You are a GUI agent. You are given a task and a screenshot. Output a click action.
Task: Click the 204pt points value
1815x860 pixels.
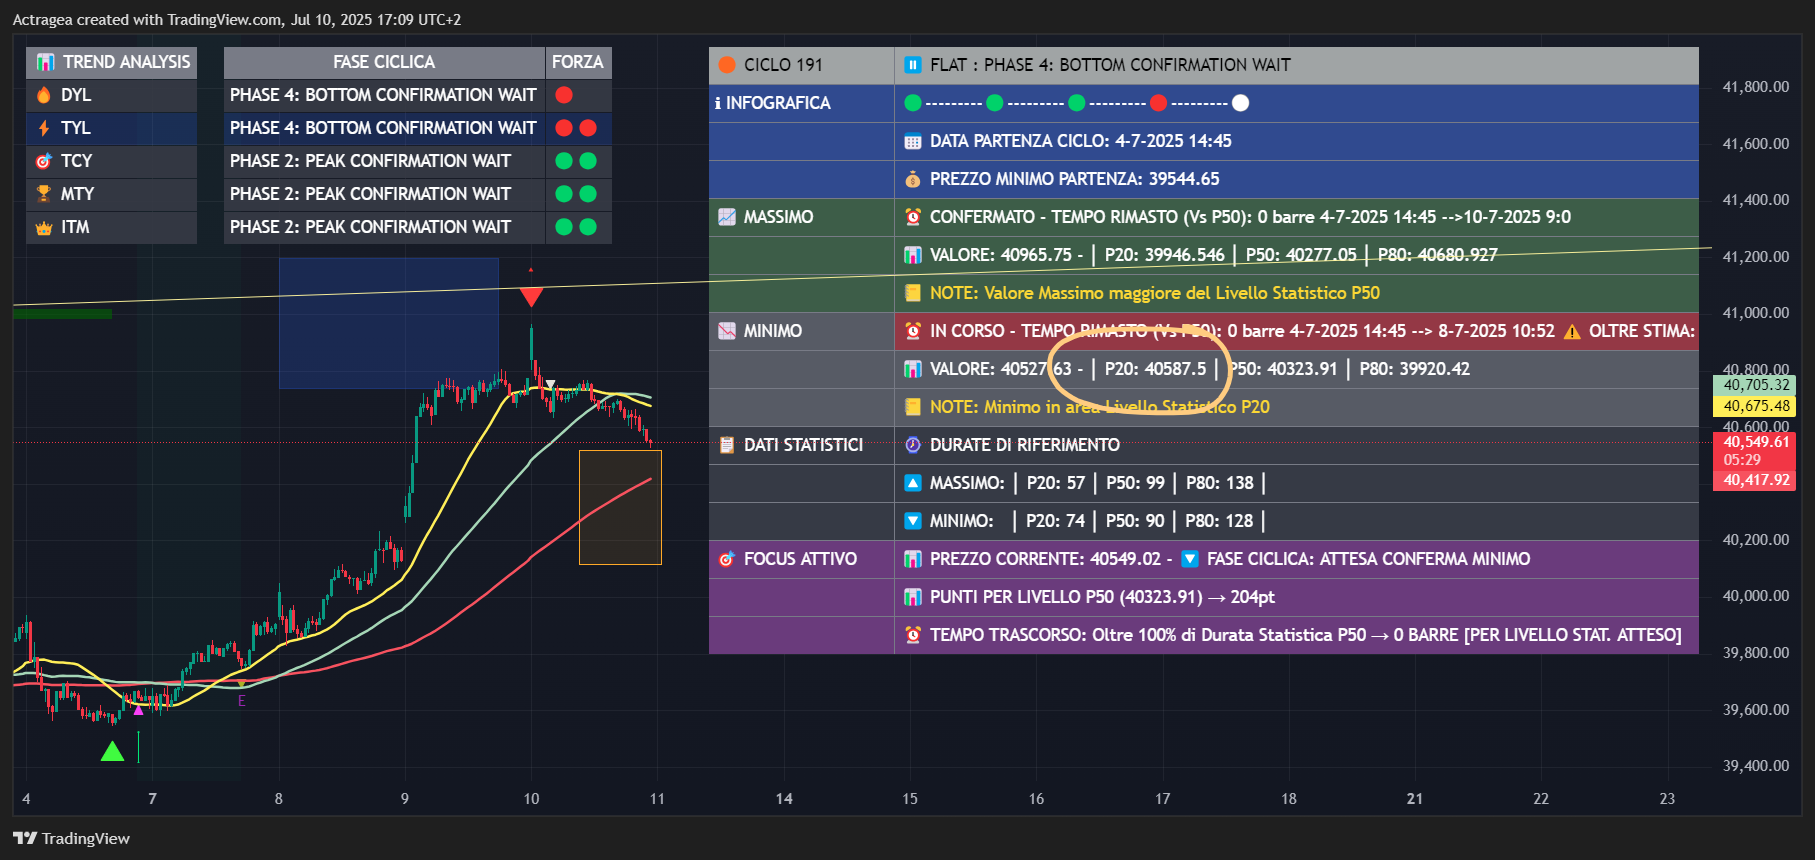[1253, 597]
